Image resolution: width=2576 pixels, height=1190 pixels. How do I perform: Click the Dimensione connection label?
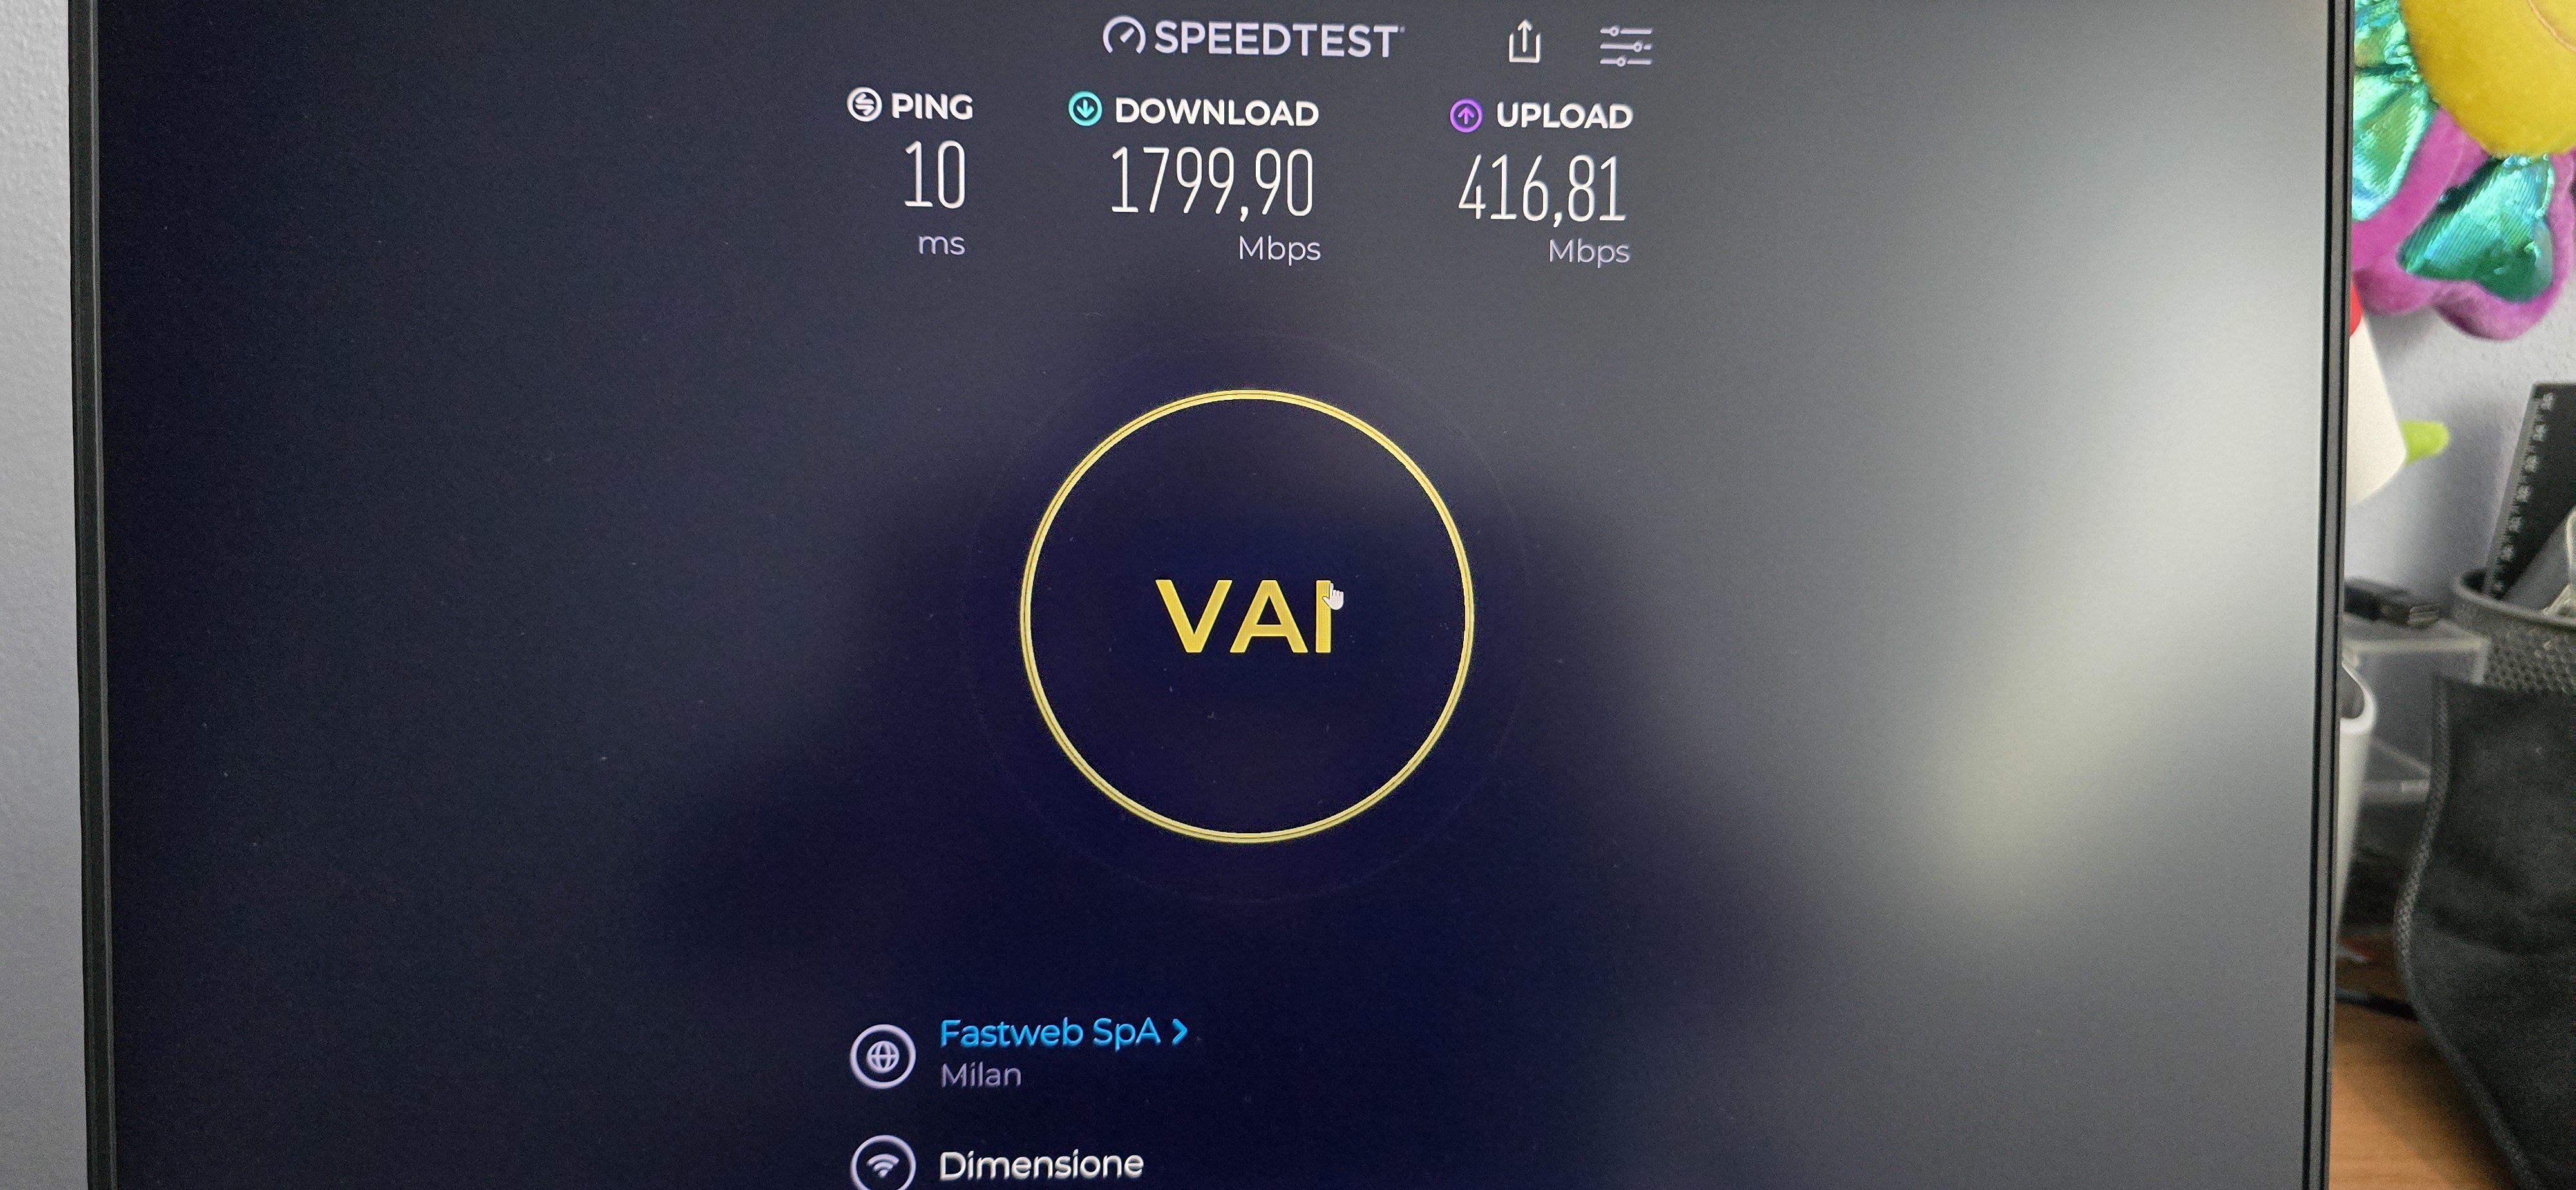click(x=1041, y=1165)
